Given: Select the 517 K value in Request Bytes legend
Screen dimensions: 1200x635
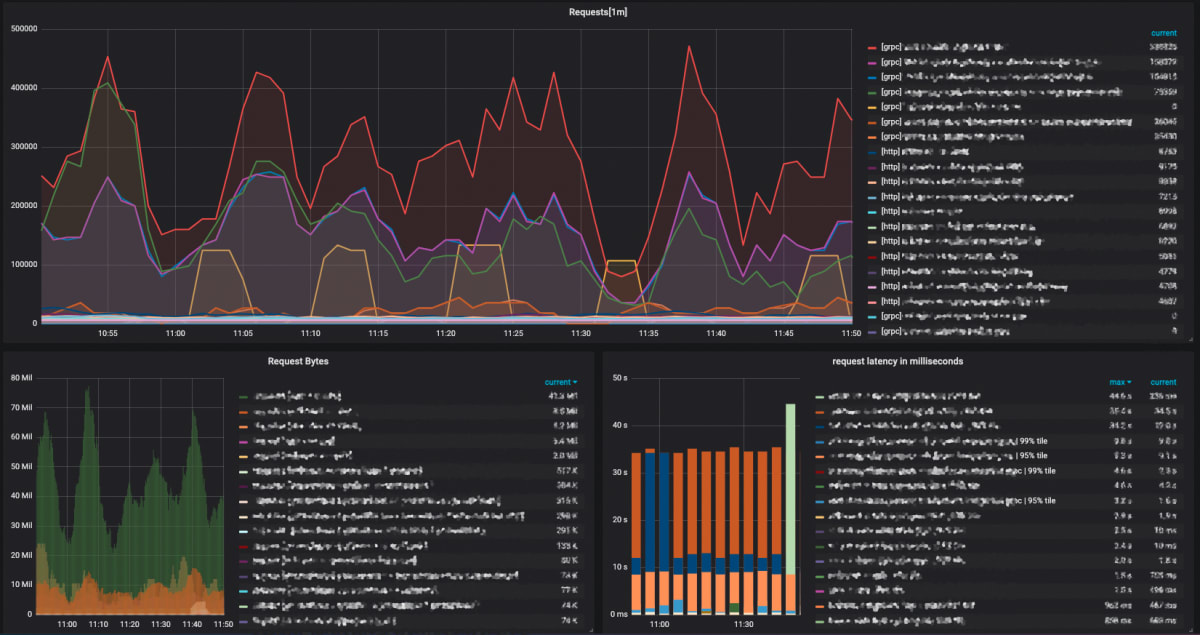Looking at the screenshot, I should [566, 471].
